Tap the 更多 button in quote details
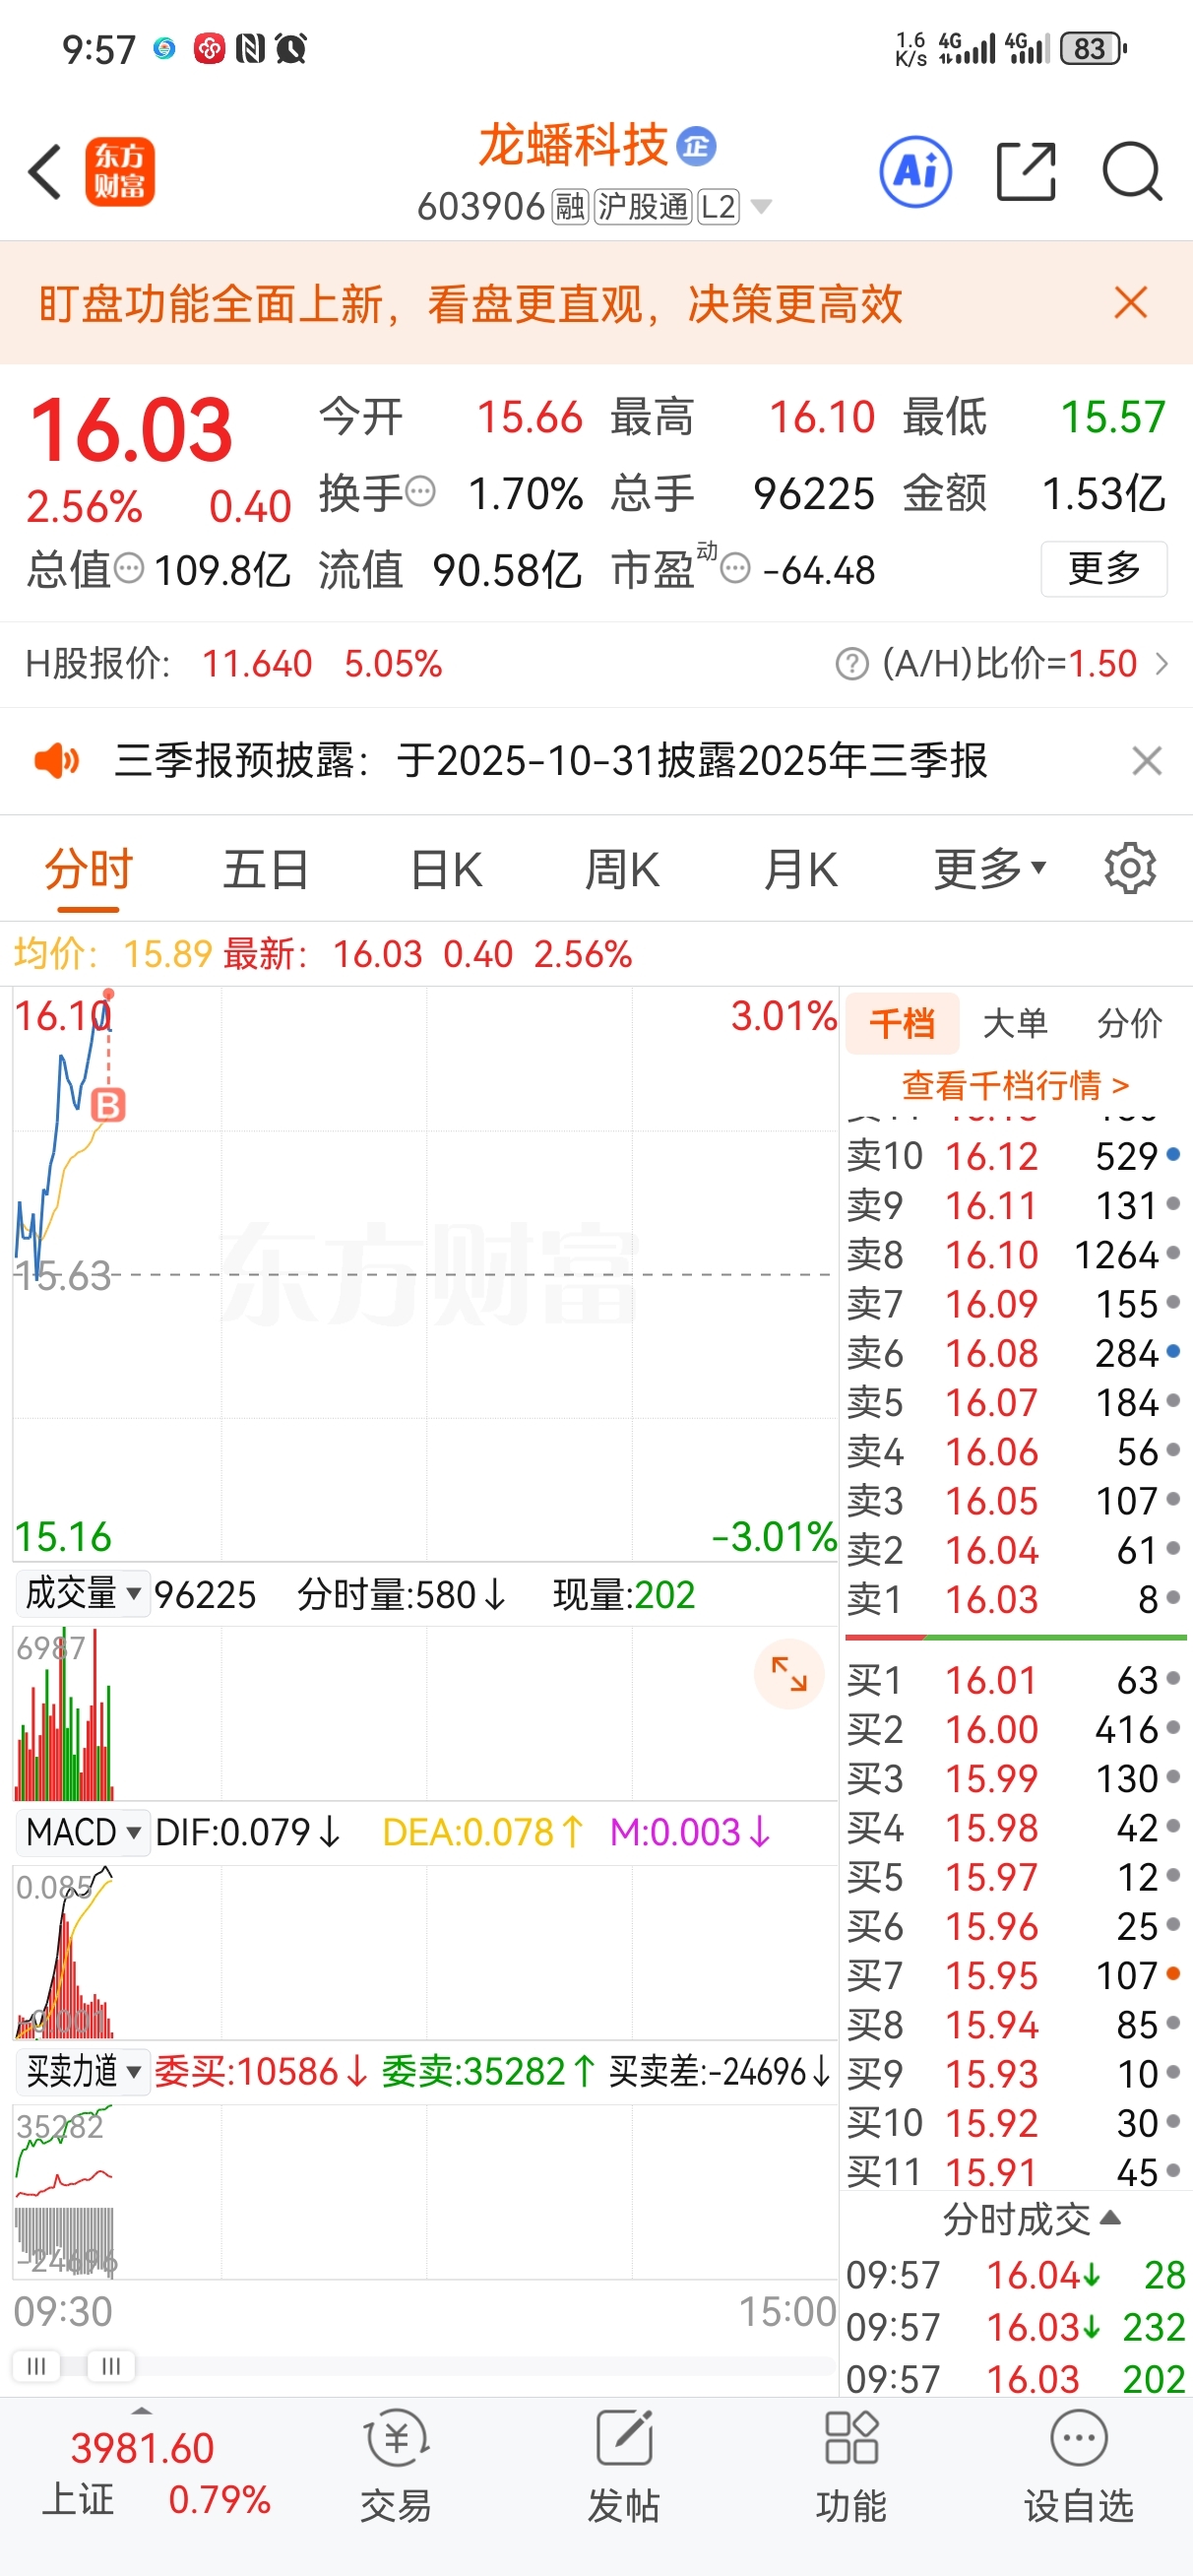 [x=1104, y=569]
